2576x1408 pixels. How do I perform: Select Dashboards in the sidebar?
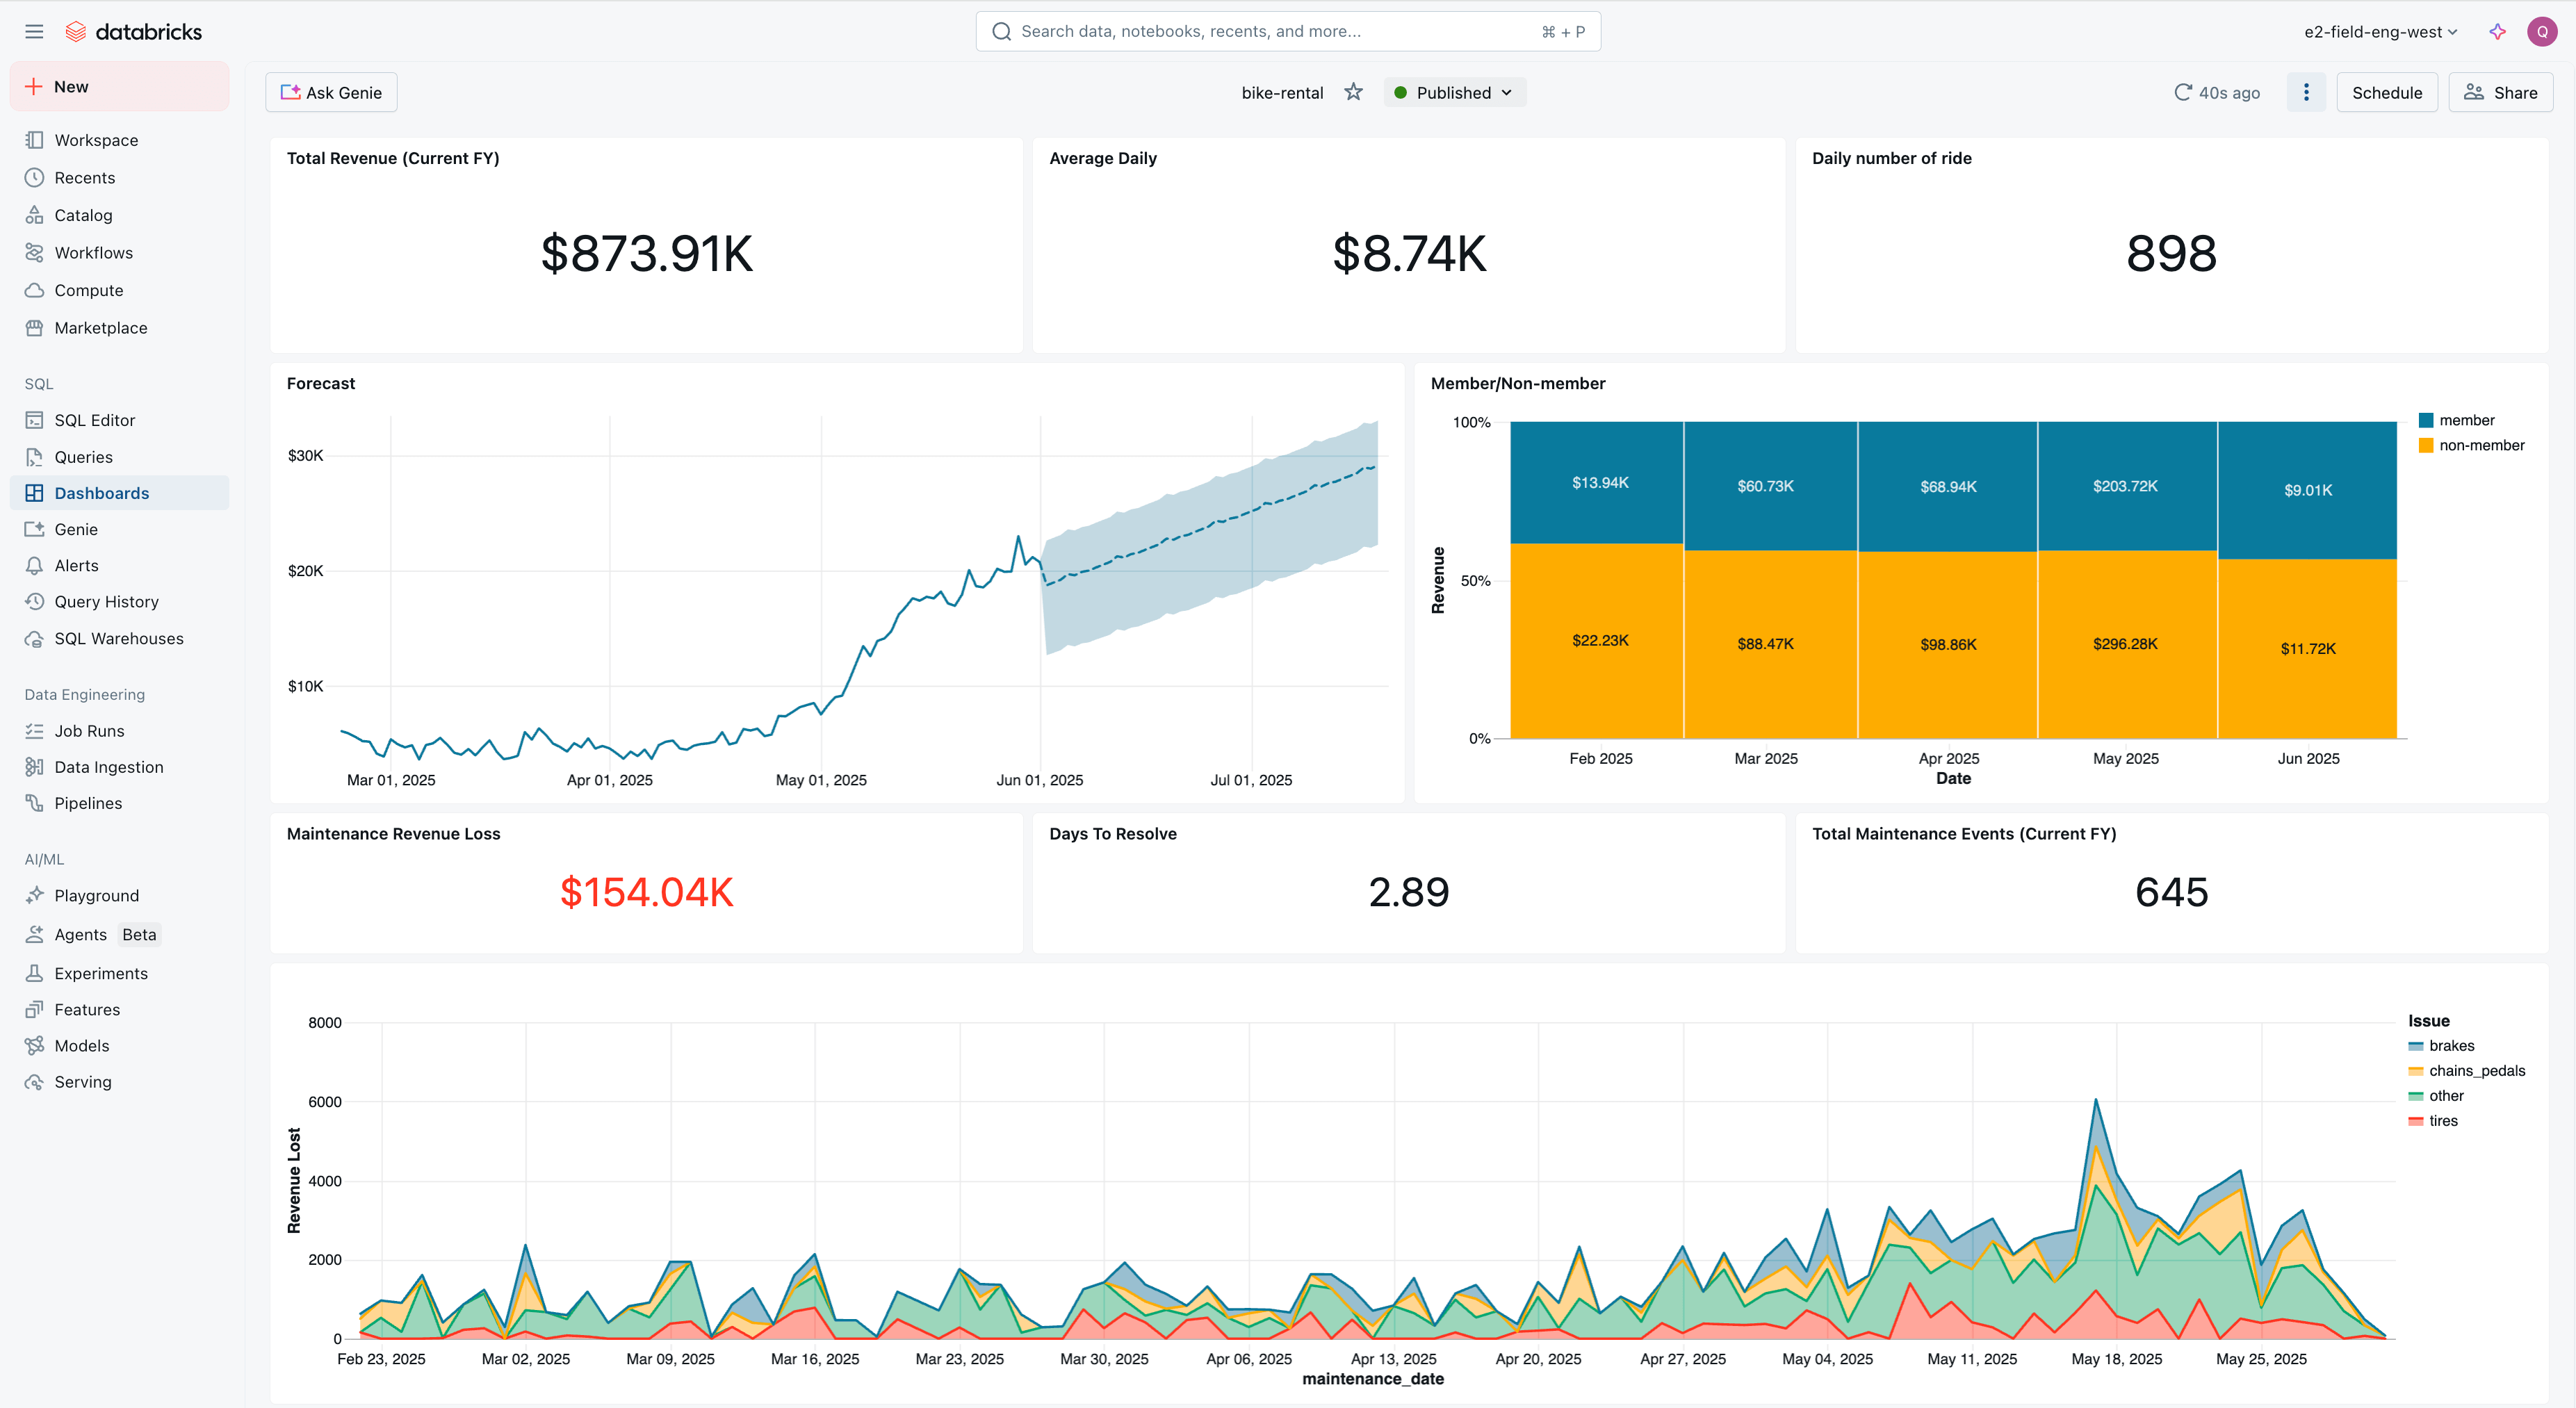click(119, 493)
